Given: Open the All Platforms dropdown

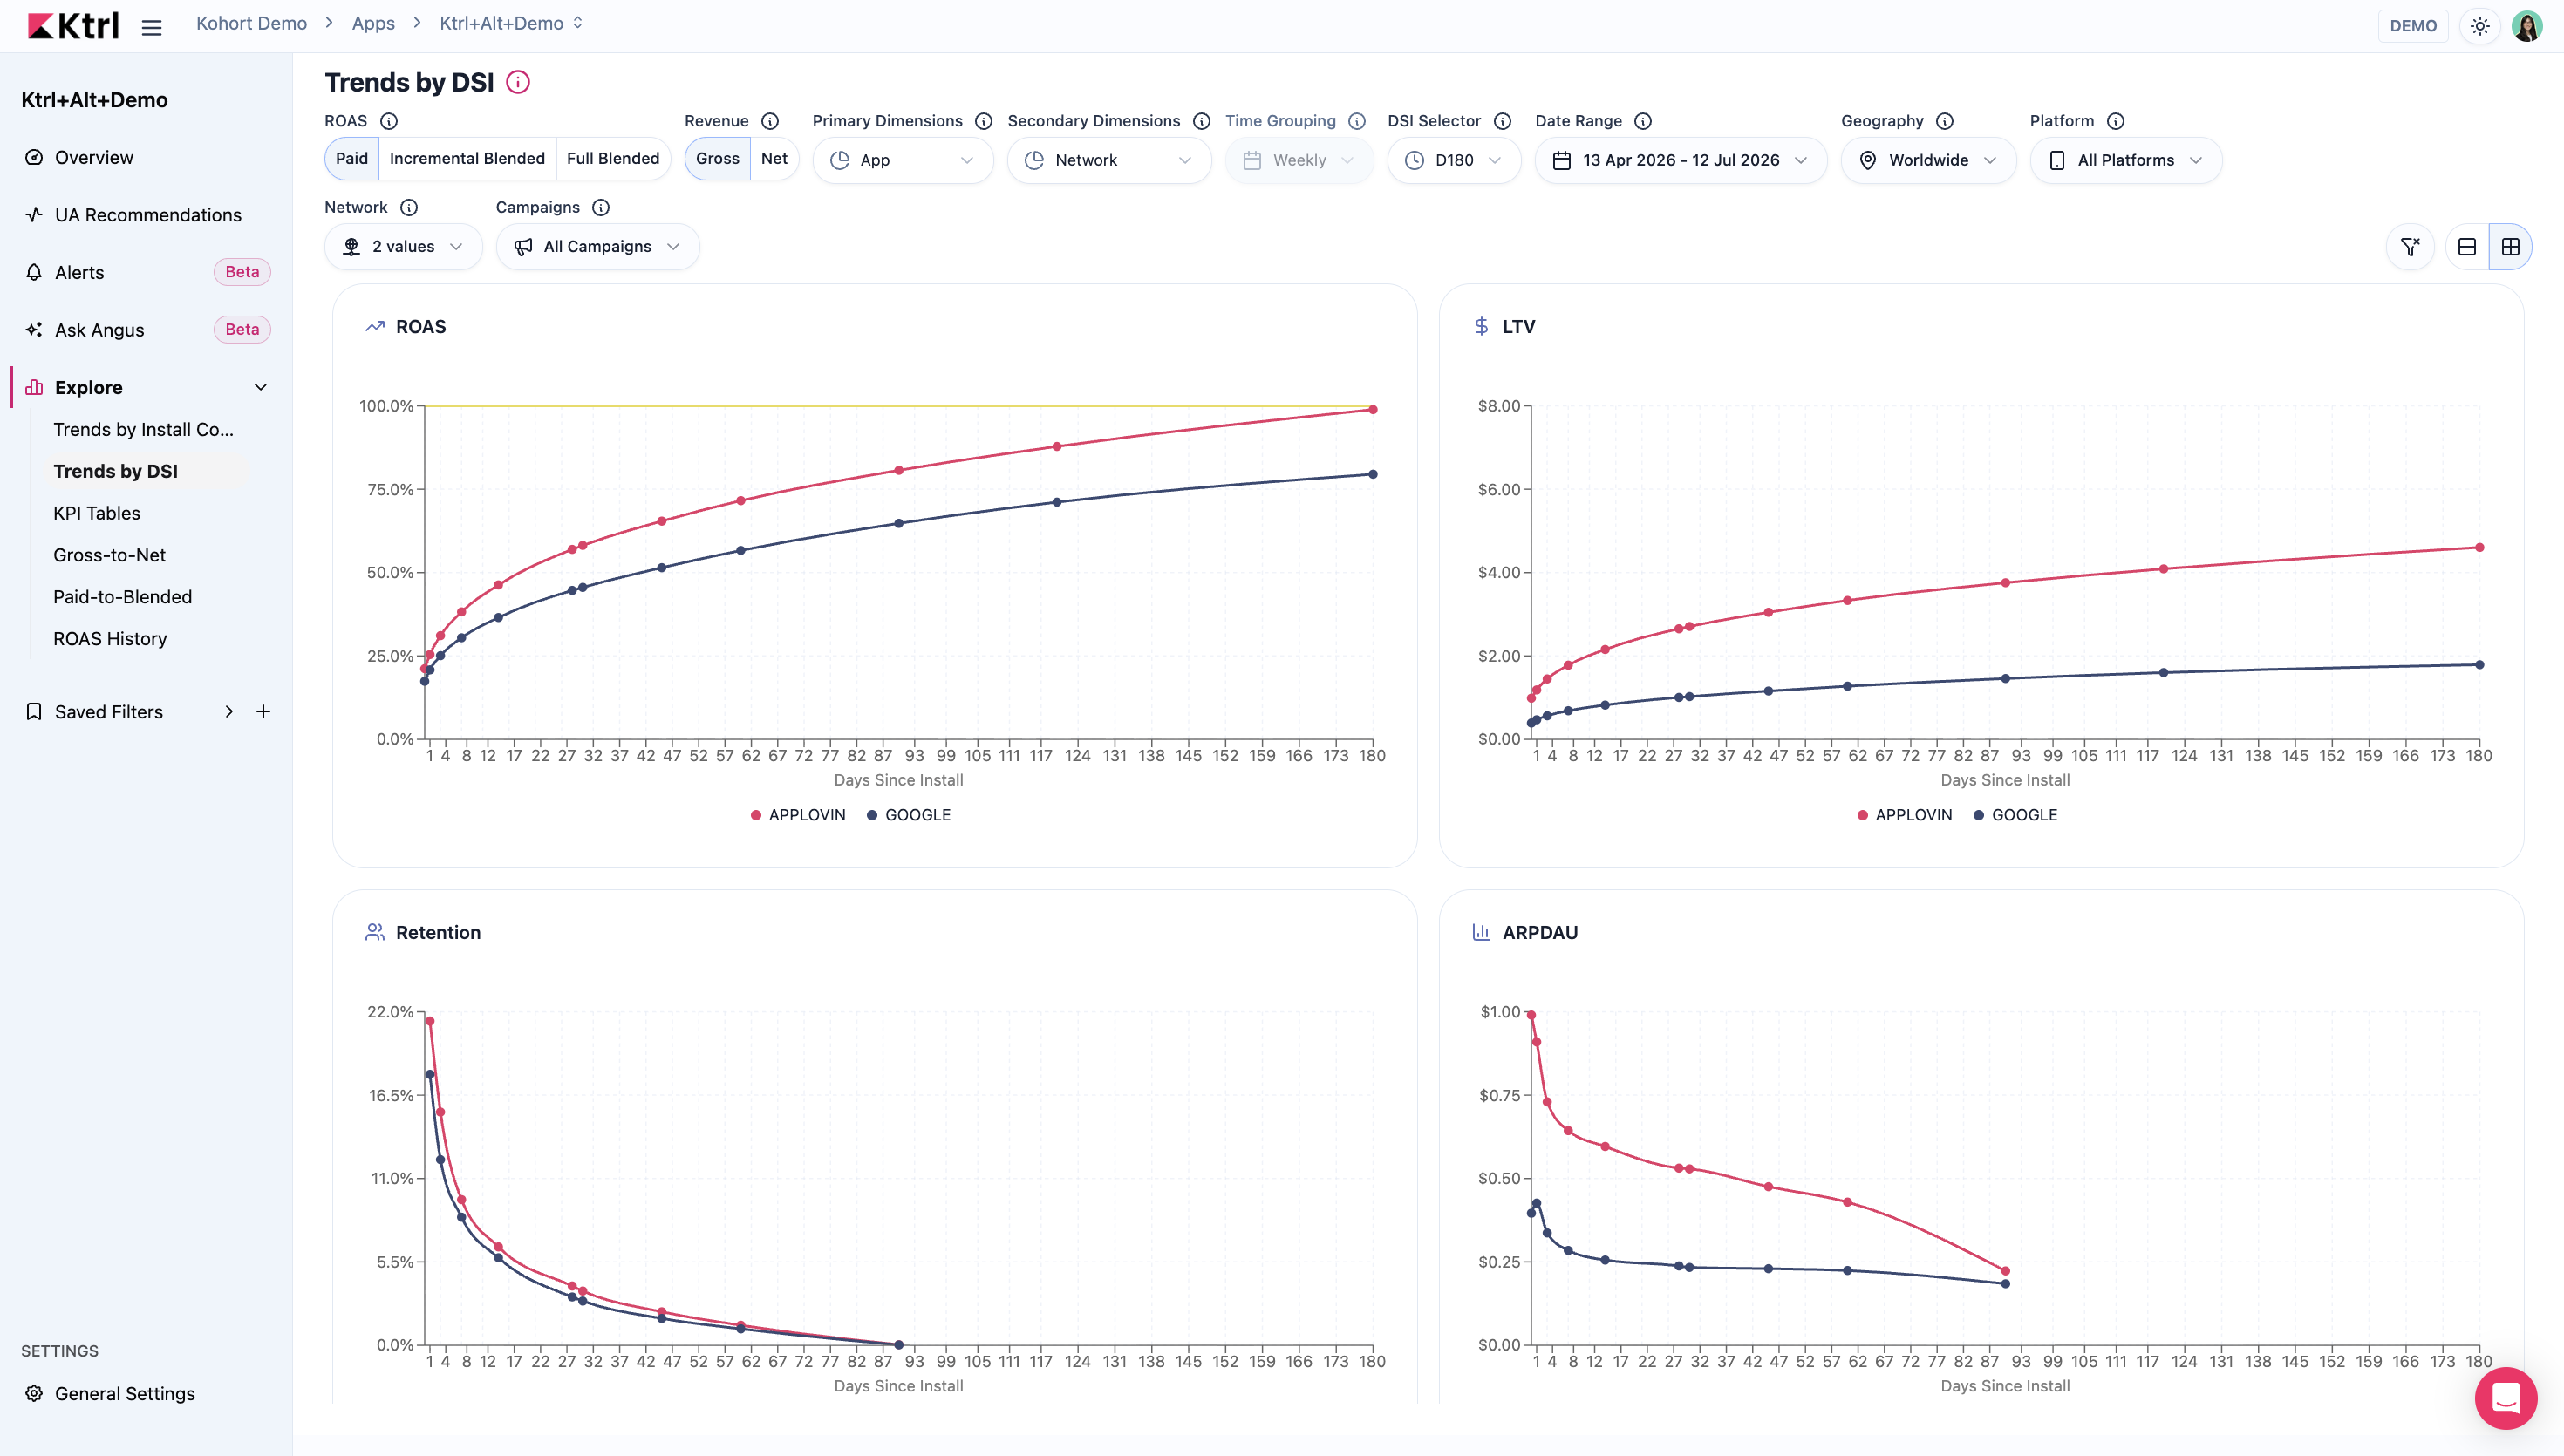Looking at the screenshot, I should (x=2126, y=160).
